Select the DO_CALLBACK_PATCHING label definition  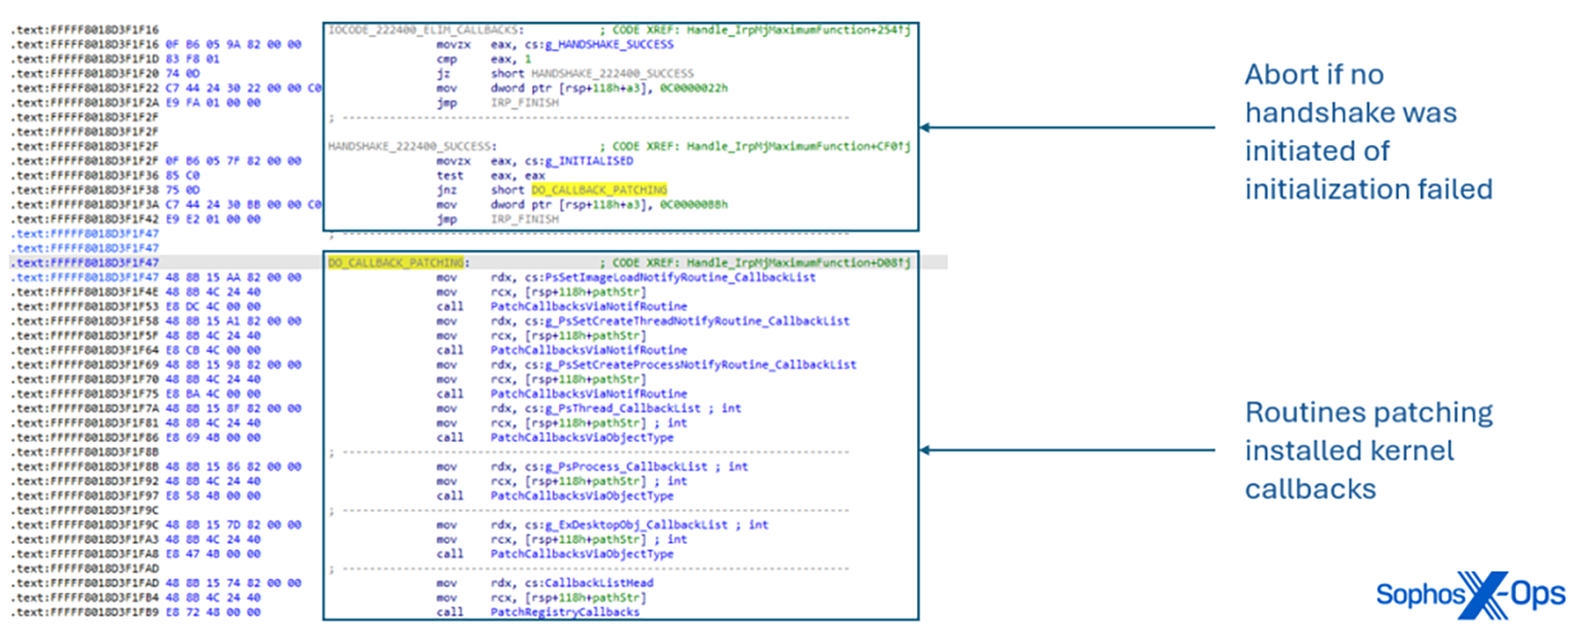tap(396, 262)
